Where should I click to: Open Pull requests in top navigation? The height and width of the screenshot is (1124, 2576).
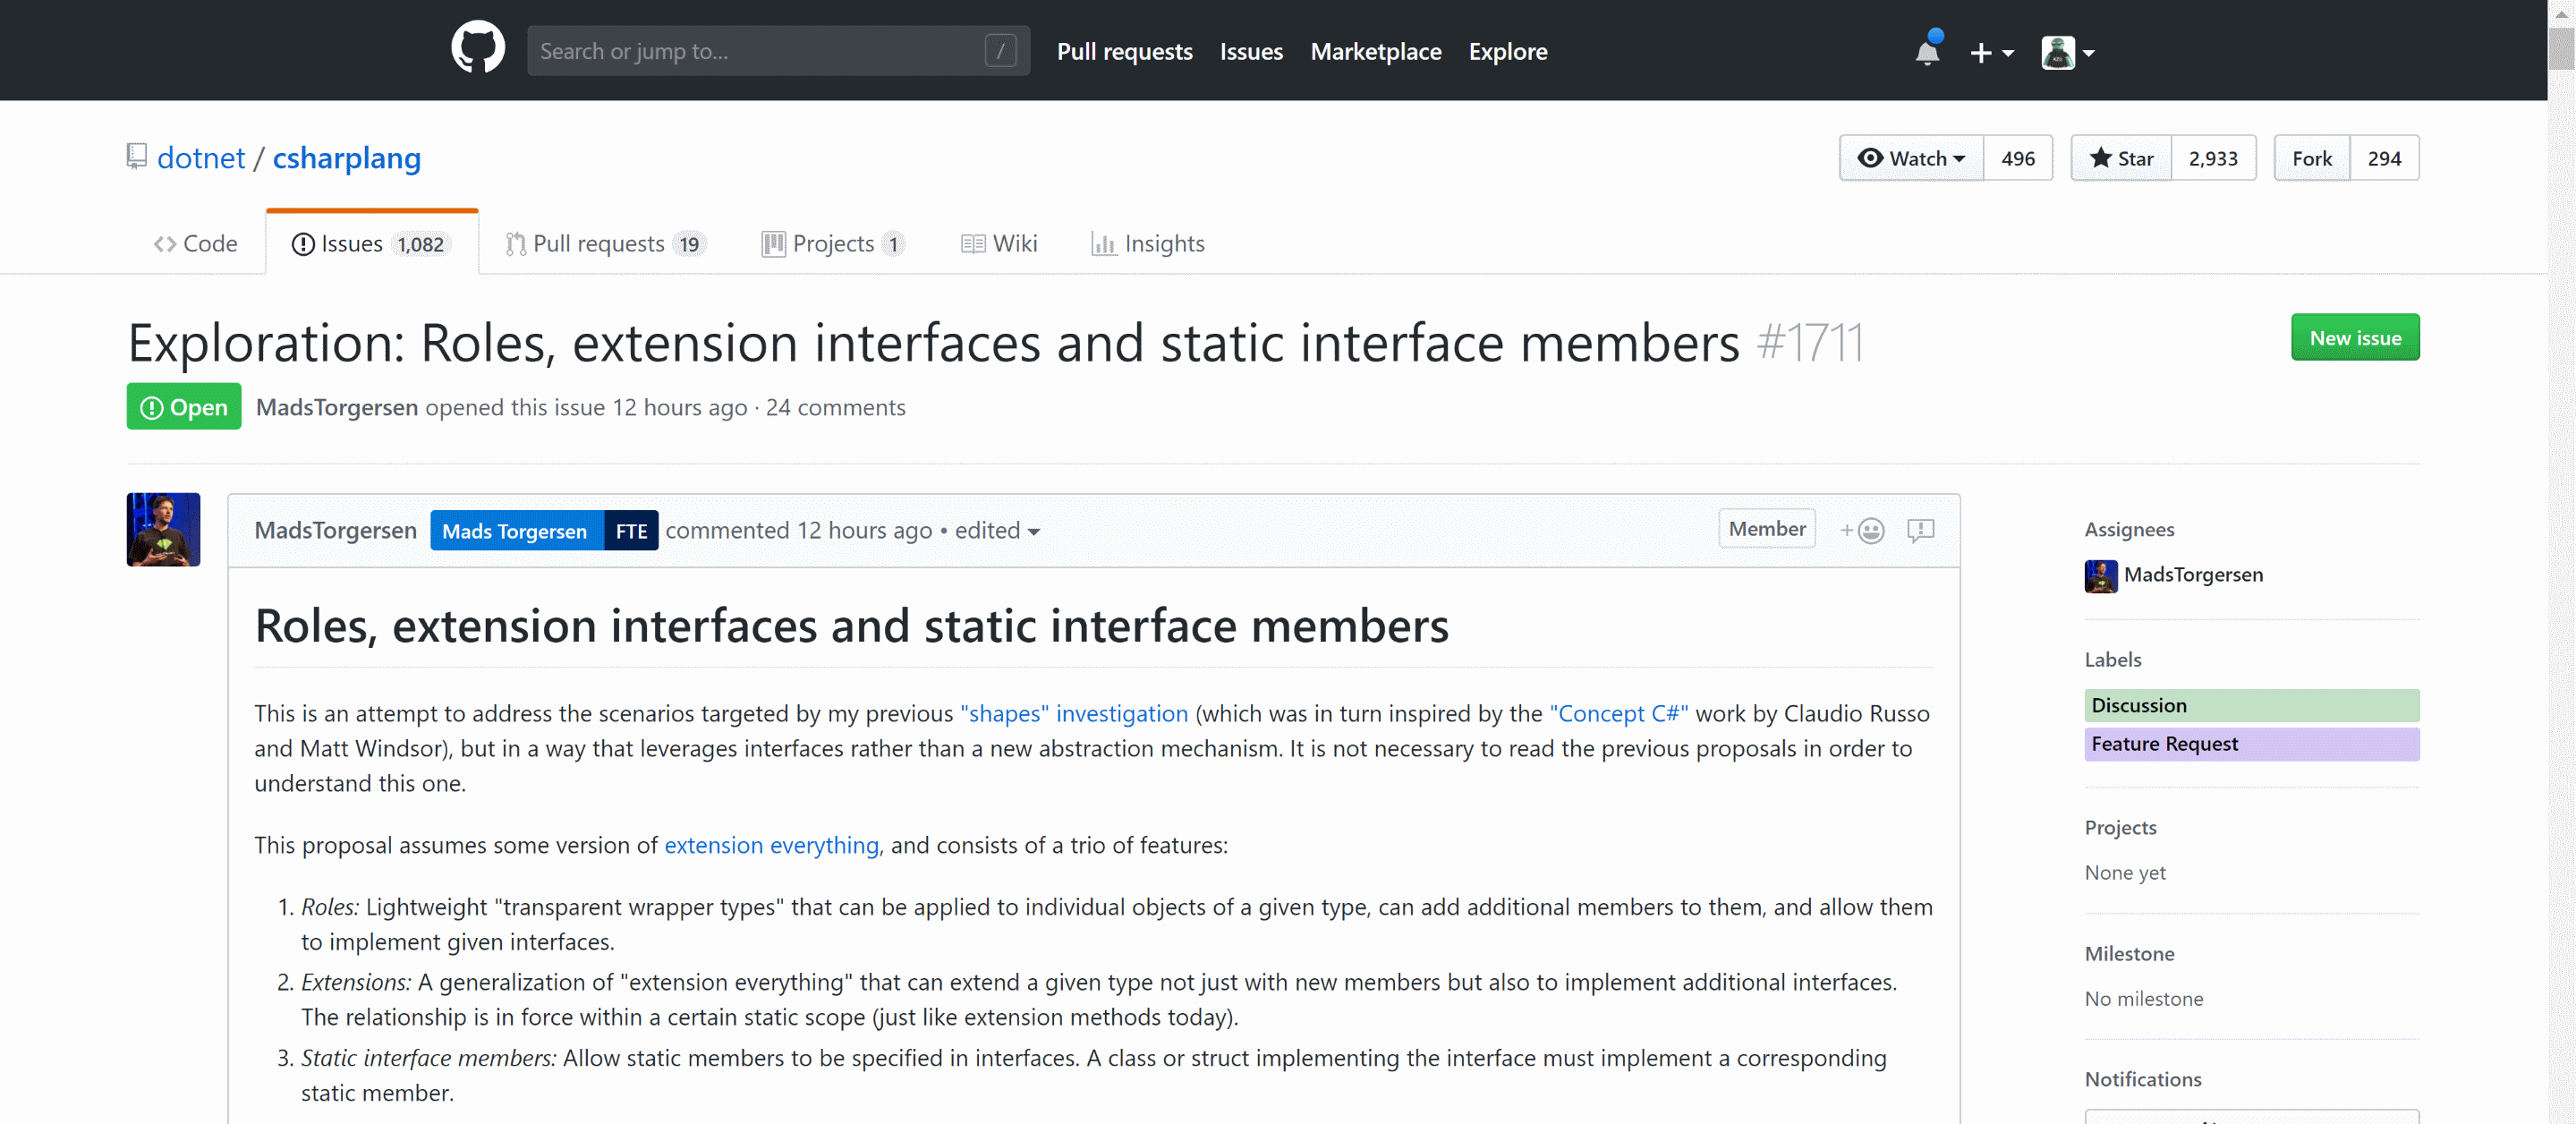pos(1124,51)
